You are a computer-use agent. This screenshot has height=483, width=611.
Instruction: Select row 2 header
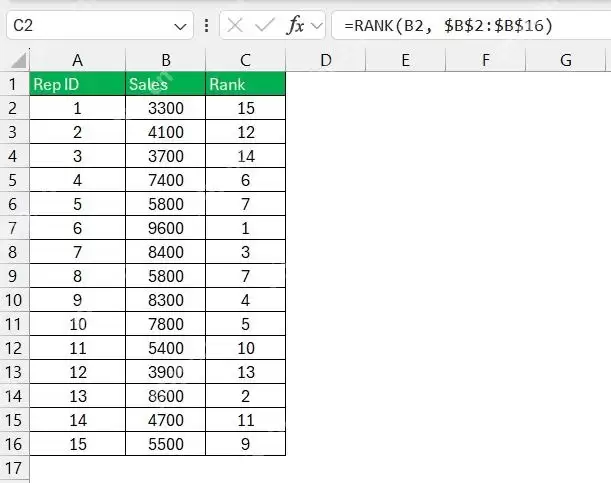coord(14,108)
